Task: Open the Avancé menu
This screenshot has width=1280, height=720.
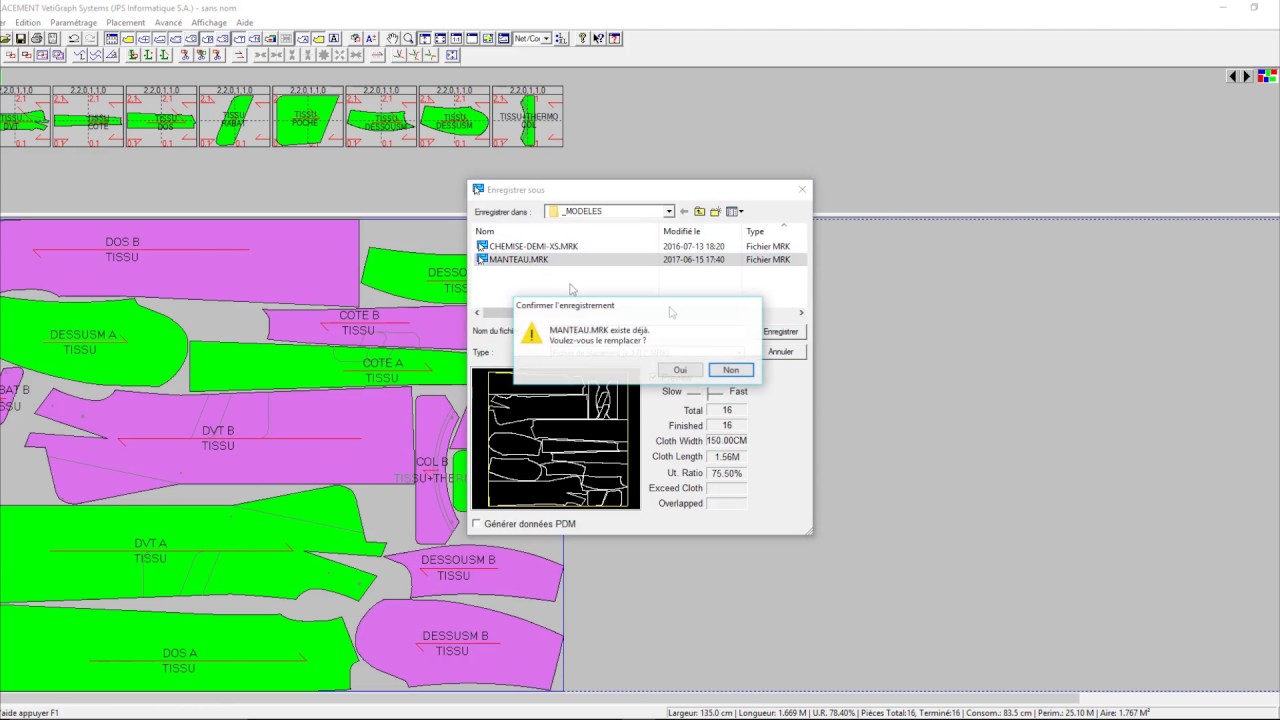Action: [x=168, y=22]
